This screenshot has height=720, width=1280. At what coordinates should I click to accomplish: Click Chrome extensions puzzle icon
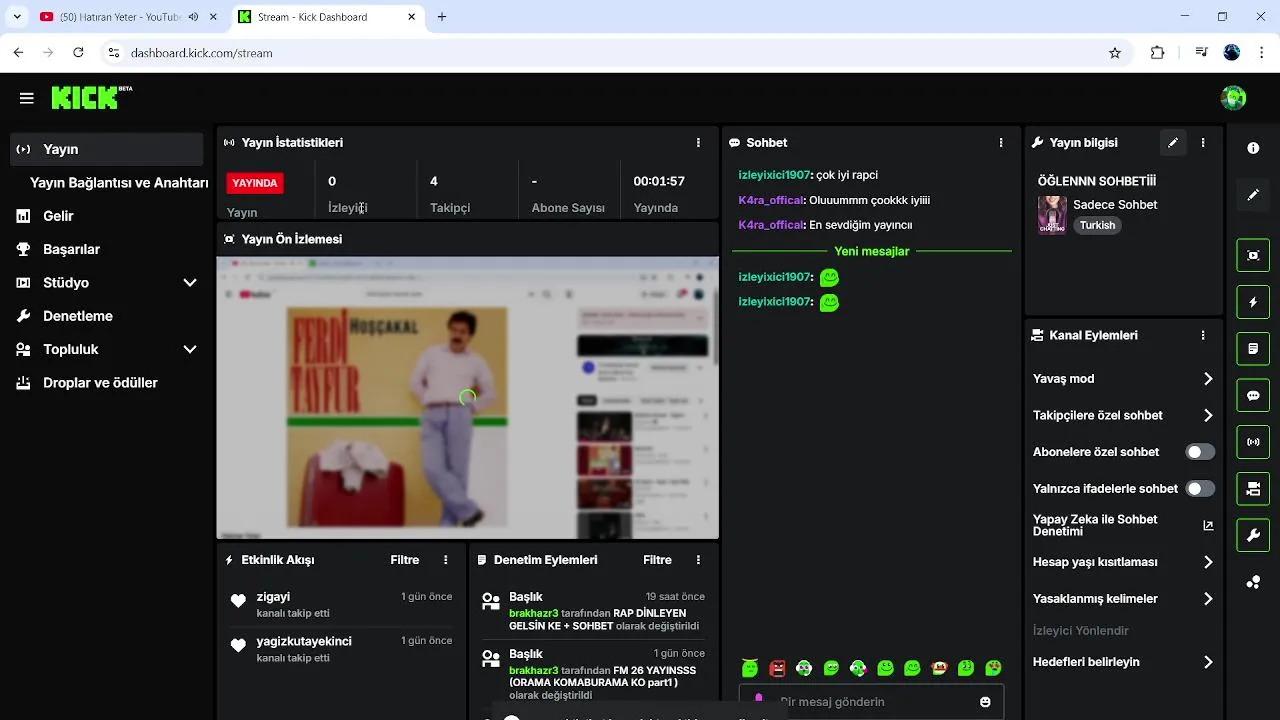point(1158,53)
